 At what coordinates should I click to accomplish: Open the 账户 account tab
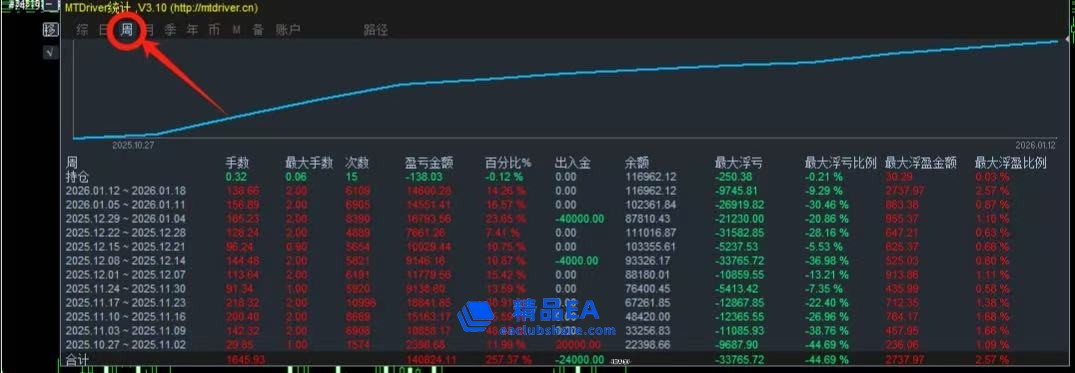click(x=288, y=29)
